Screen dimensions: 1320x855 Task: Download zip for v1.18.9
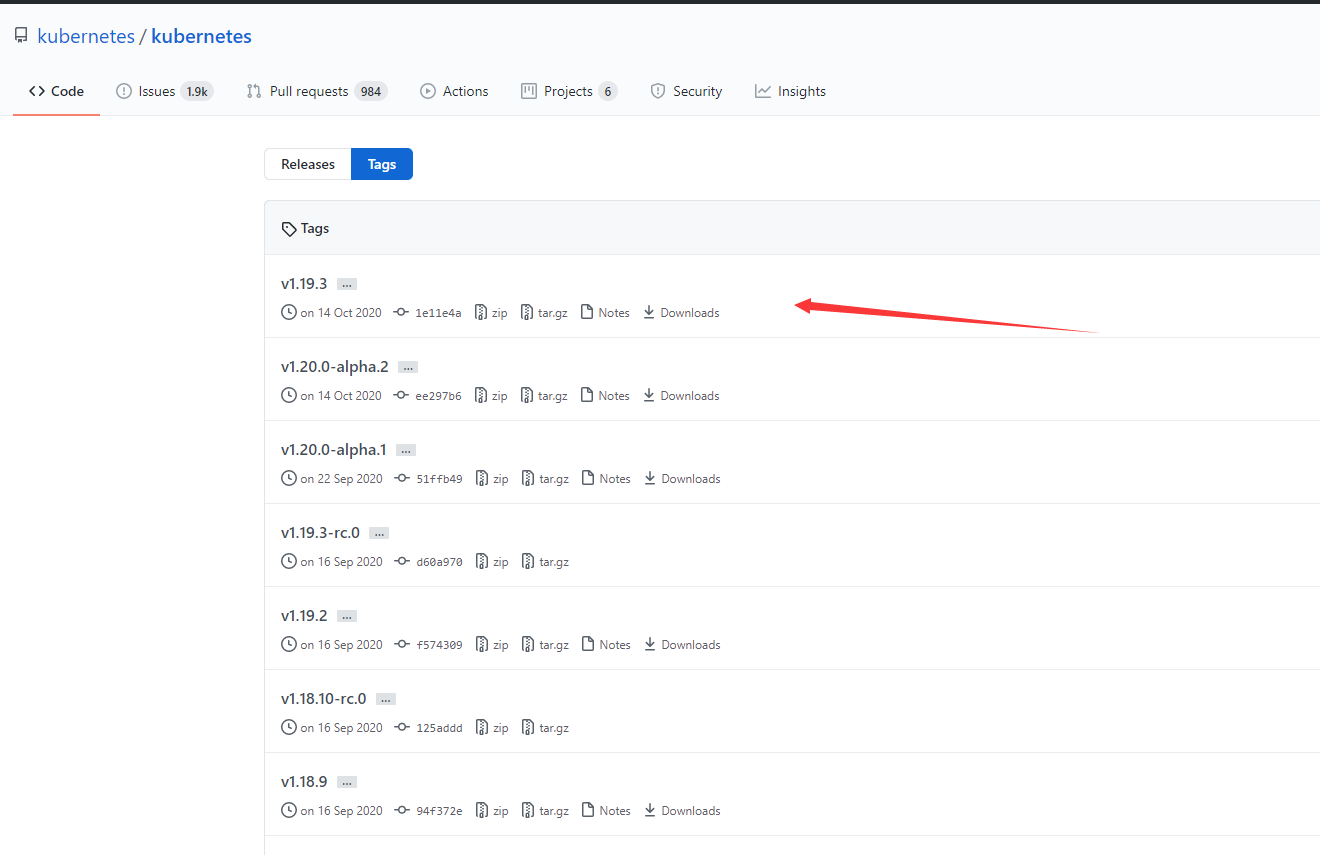(492, 811)
